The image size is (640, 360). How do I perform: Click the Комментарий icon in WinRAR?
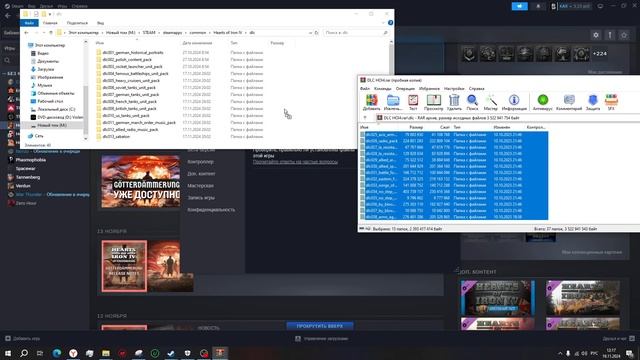[x=569, y=102]
